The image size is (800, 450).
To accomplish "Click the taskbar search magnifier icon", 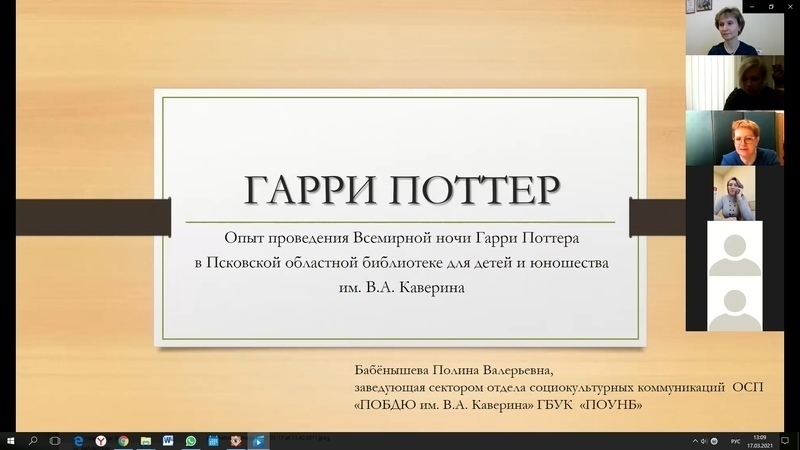I will [x=33, y=440].
